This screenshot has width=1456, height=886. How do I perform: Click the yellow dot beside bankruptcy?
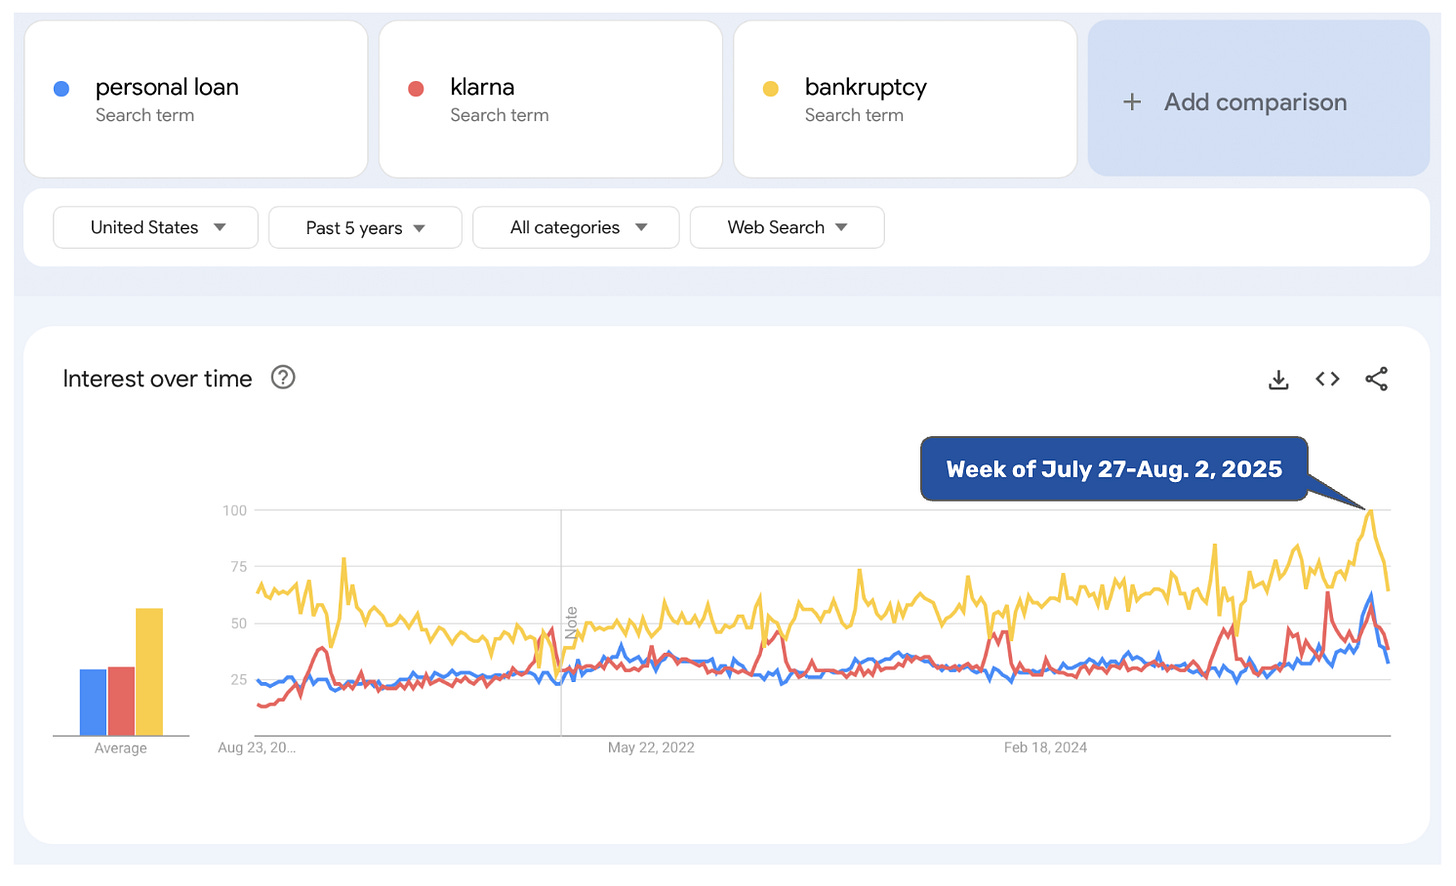(771, 89)
